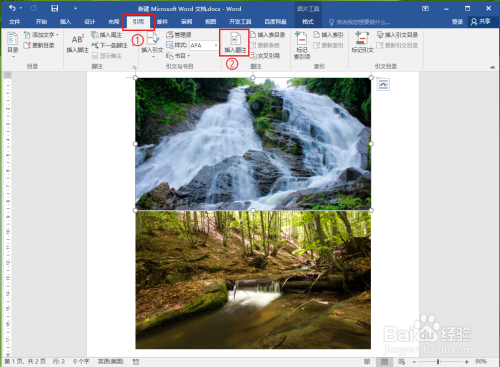Viewport: 500px width, 367px height.
Task: Click 更新目录 (Update Table)
Action: pos(39,45)
